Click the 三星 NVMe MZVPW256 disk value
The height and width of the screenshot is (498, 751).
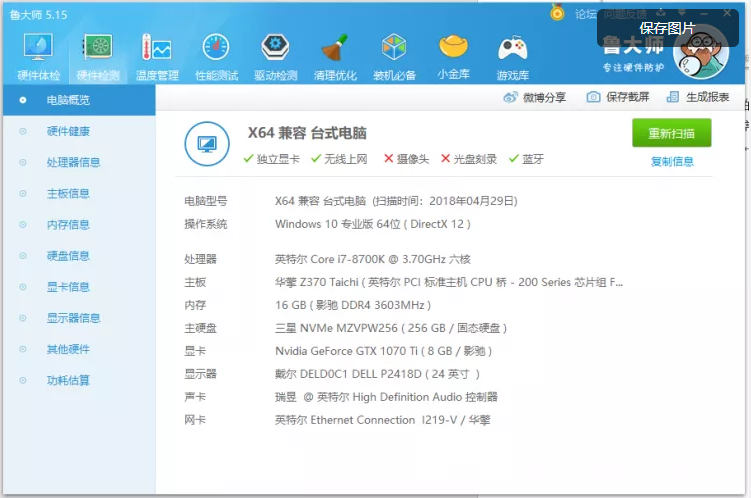pyautogui.click(x=391, y=328)
